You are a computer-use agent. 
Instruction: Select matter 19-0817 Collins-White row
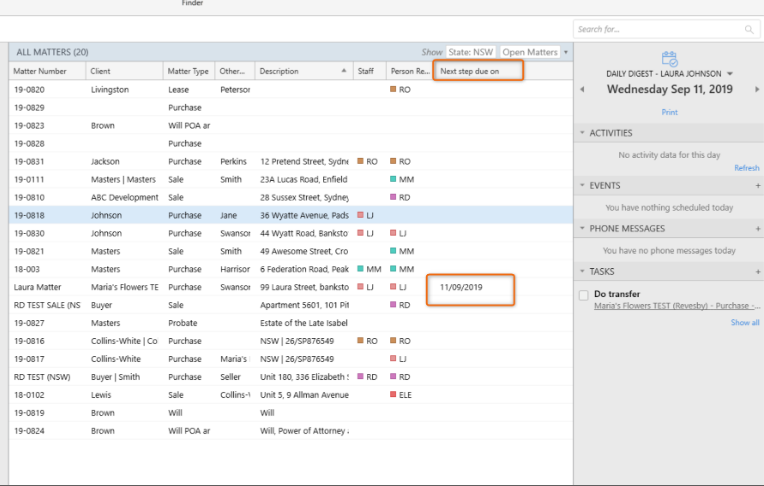(x=290, y=359)
